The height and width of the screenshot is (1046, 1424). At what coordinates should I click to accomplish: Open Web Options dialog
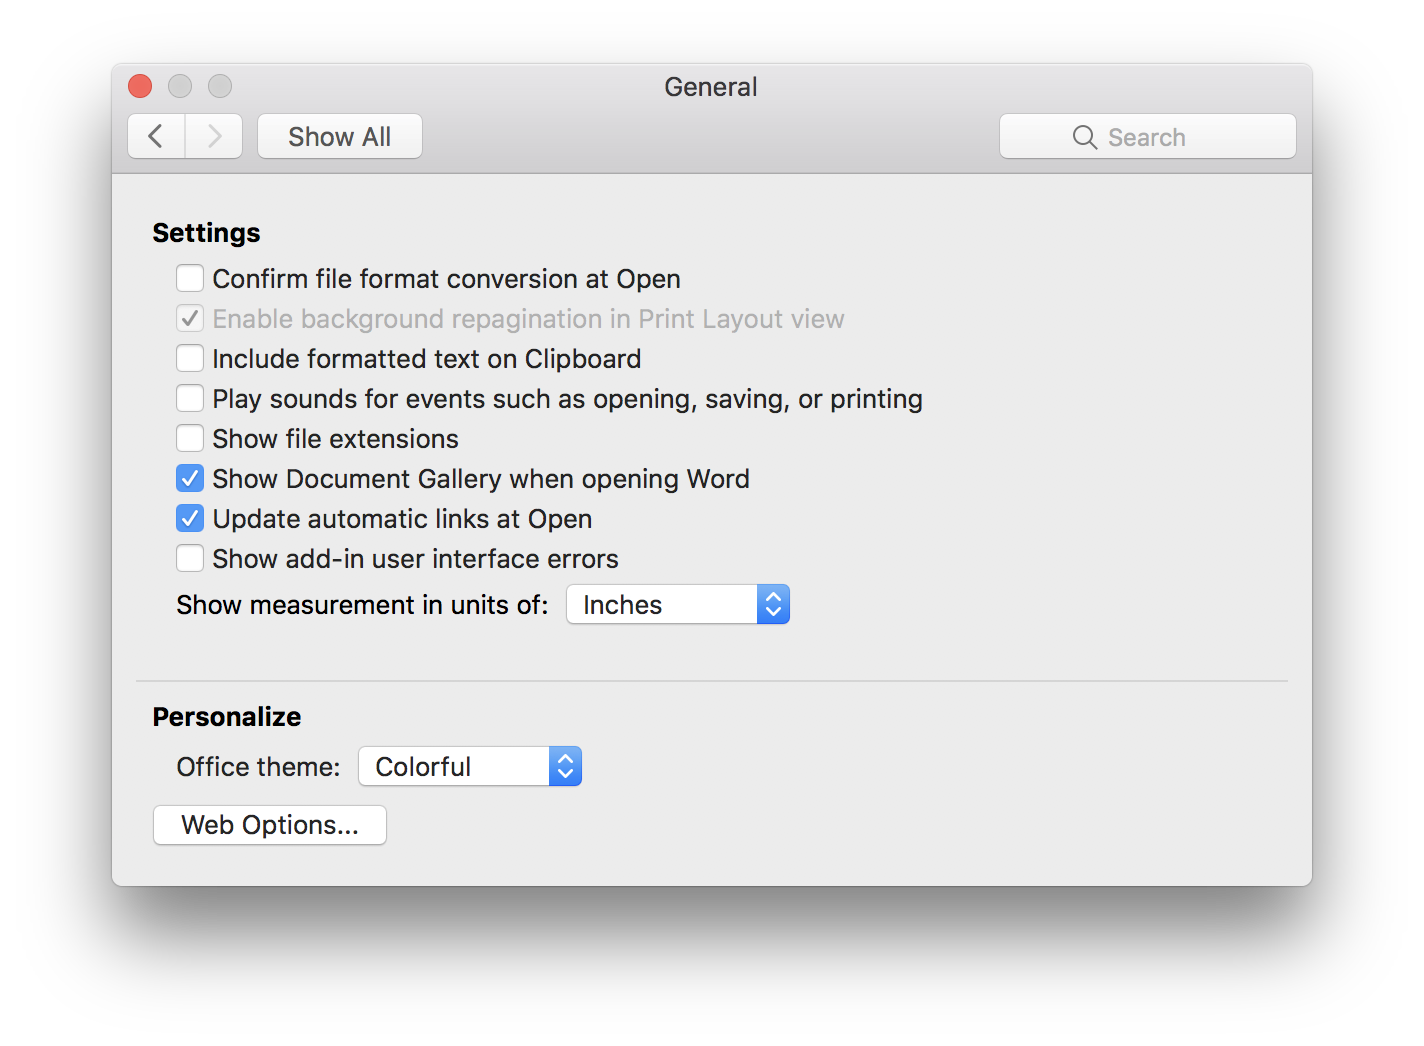pos(270,825)
